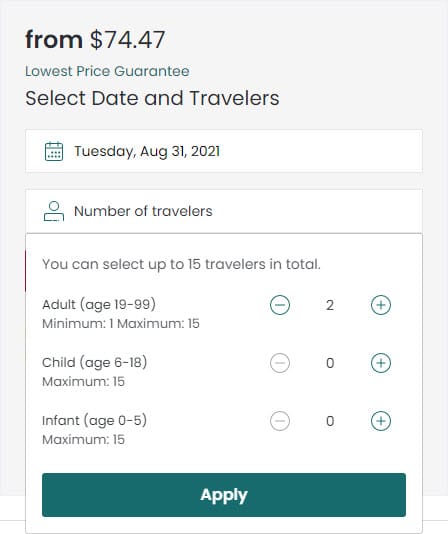Image resolution: width=448 pixels, height=534 pixels.
Task: Open the Lowest Price Guarantee link
Action: click(x=107, y=71)
